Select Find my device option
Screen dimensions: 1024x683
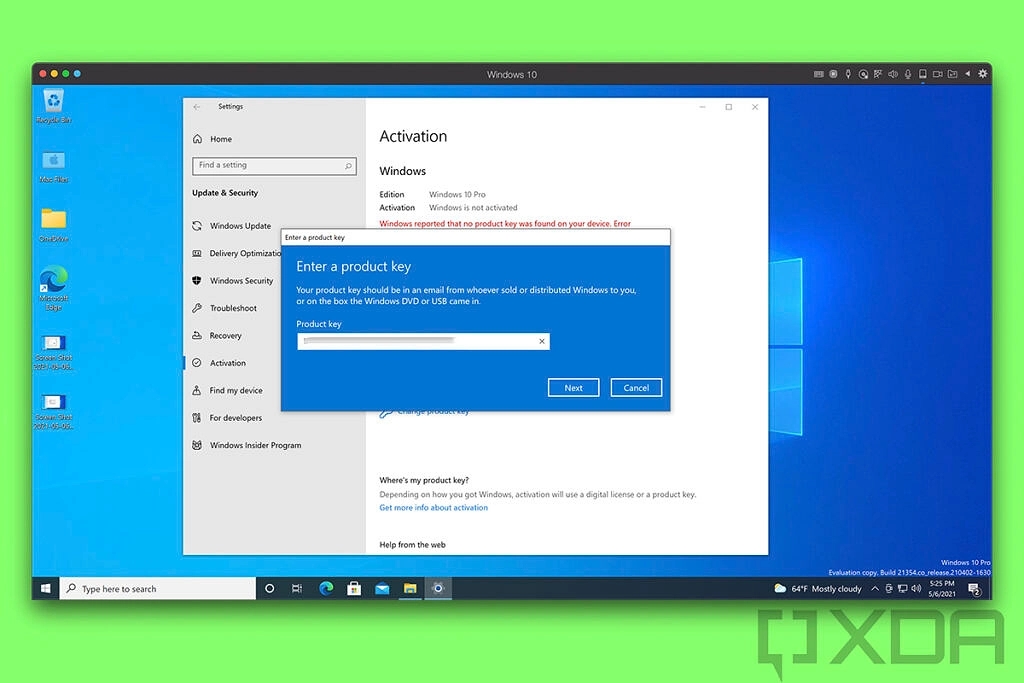click(236, 391)
